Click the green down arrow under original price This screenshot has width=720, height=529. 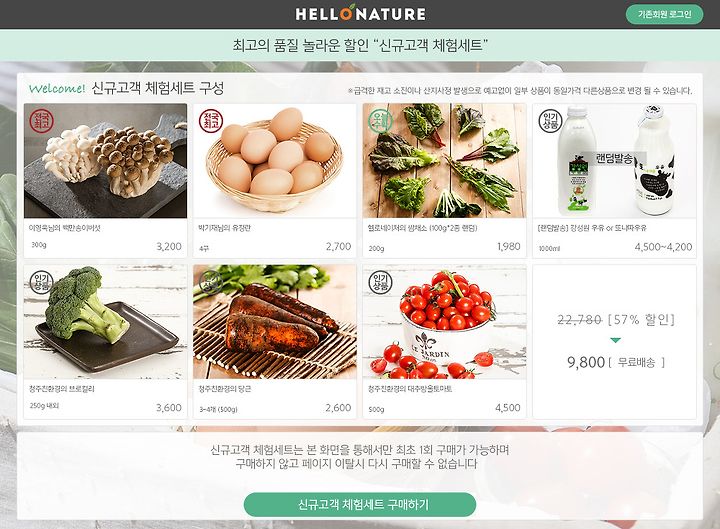pos(615,340)
